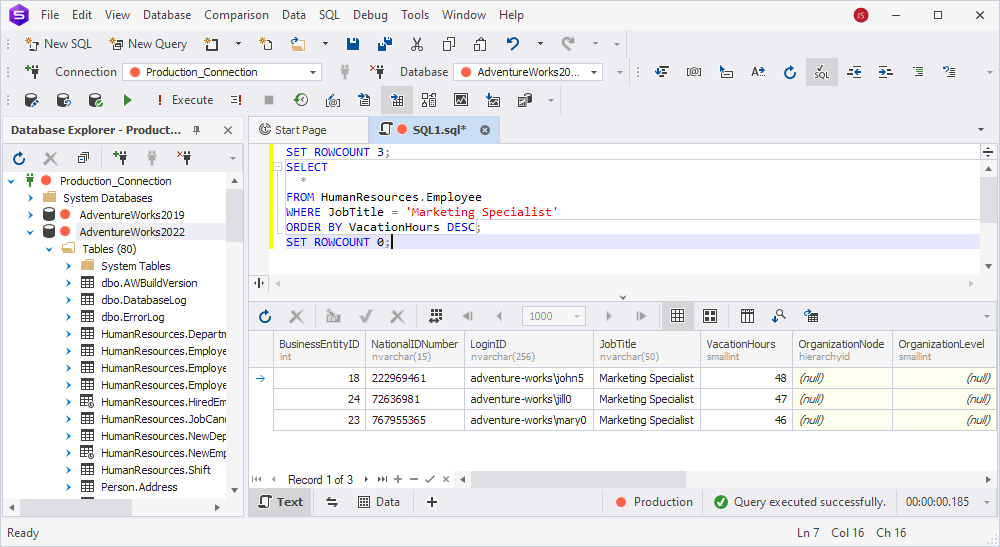1000x547 pixels.
Task: Click the Increase indent icon
Action: coord(886,72)
